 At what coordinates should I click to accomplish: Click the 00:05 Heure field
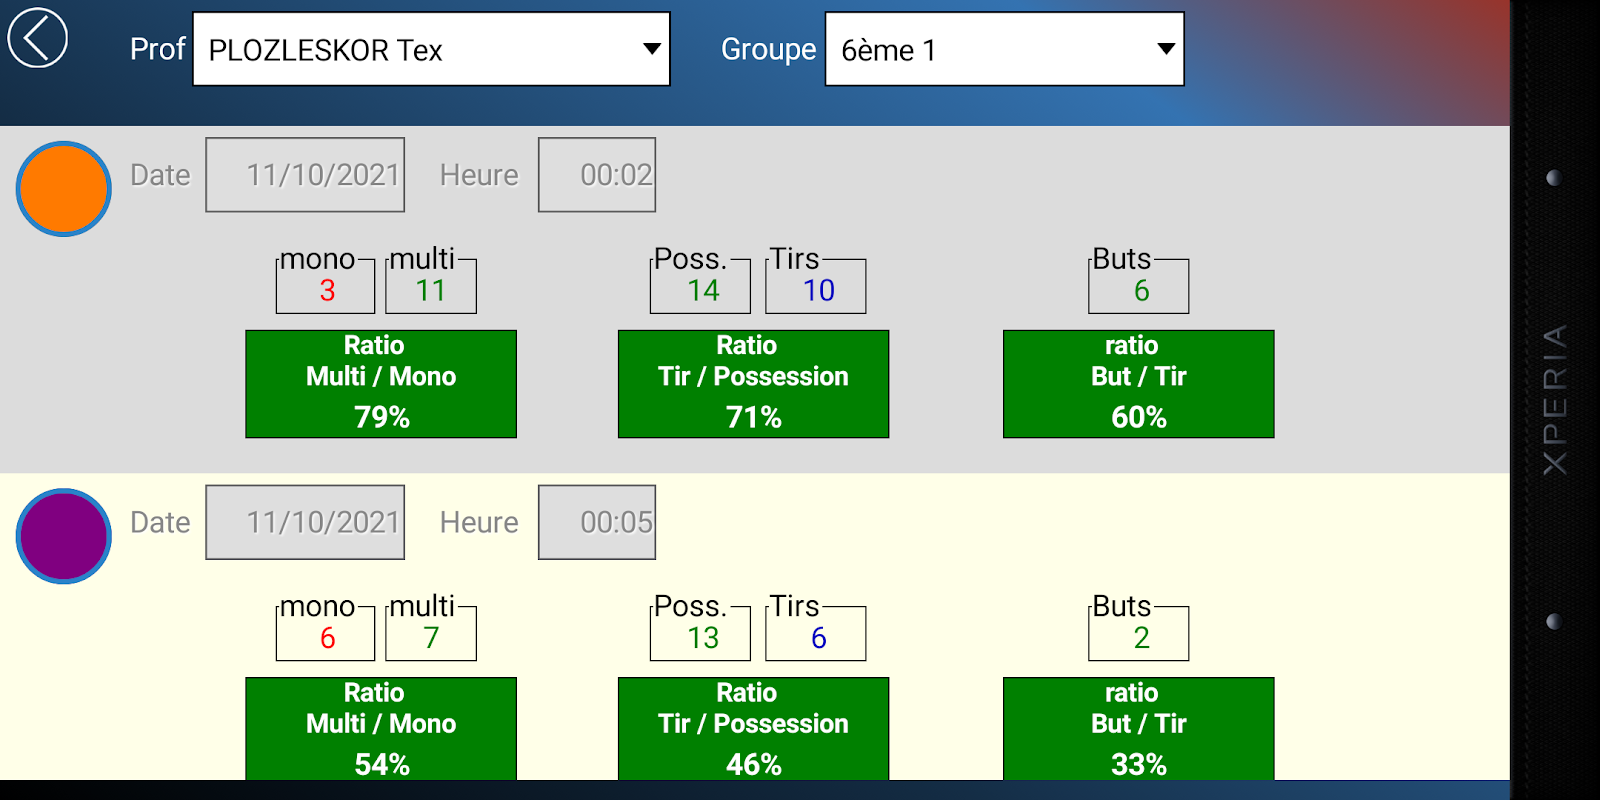(x=597, y=522)
